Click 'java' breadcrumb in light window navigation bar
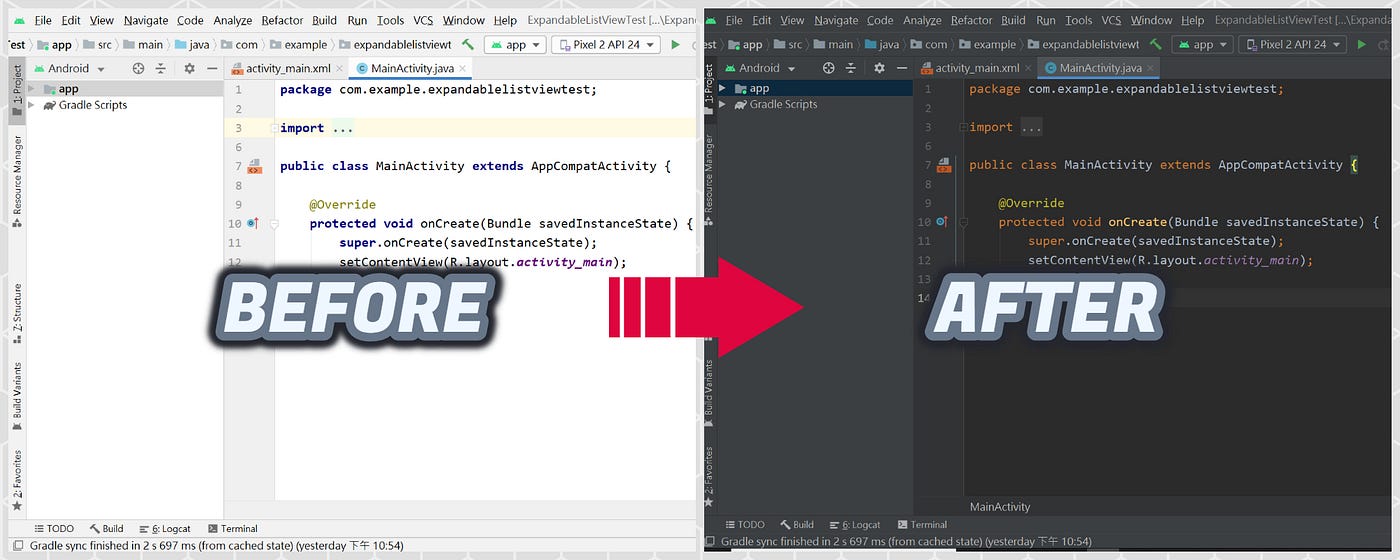Image resolution: width=1400 pixels, height=560 pixels. (191, 44)
